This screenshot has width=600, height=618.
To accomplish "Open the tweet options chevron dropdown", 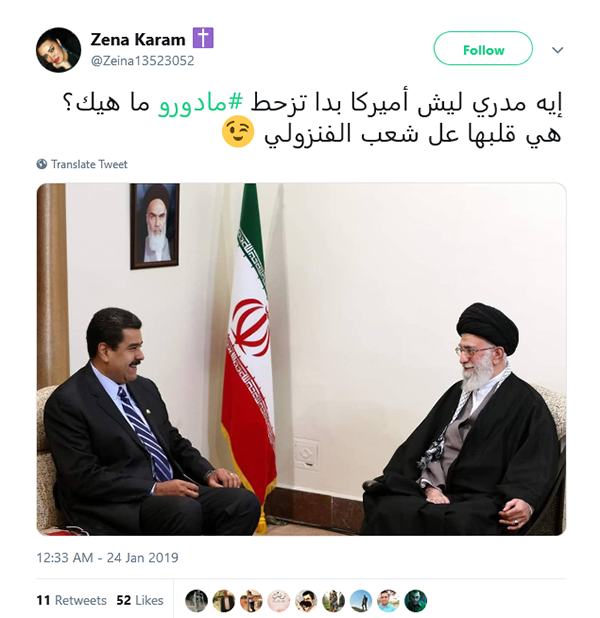I will 557,50.
